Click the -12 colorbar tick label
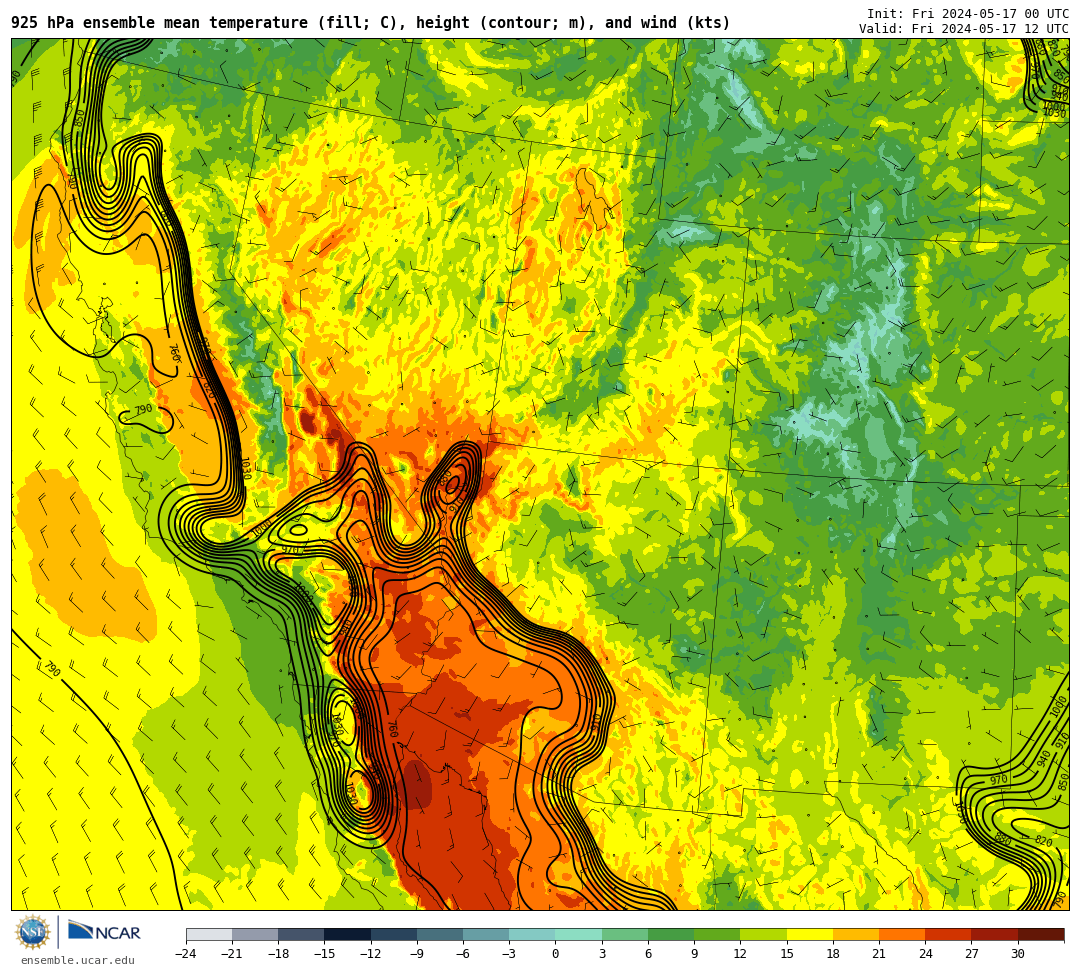Viewport: 1080px width, 973px height. coord(371,954)
